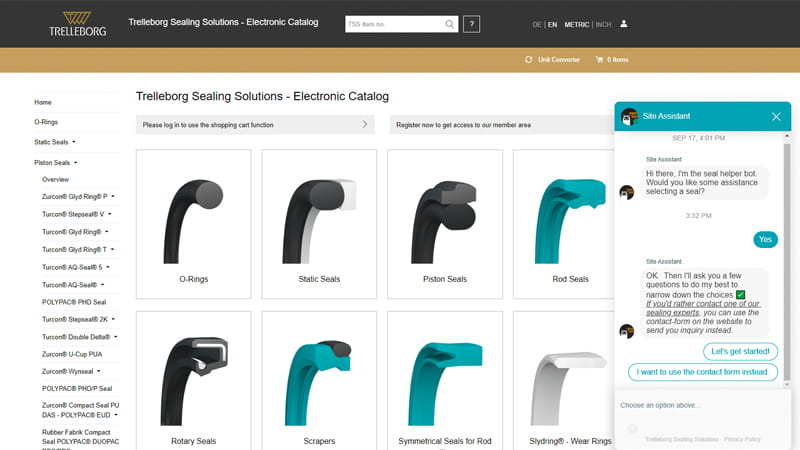Screen dimensions: 800x450
Task: Choose I want to use the contact form instead
Action: click(702, 372)
